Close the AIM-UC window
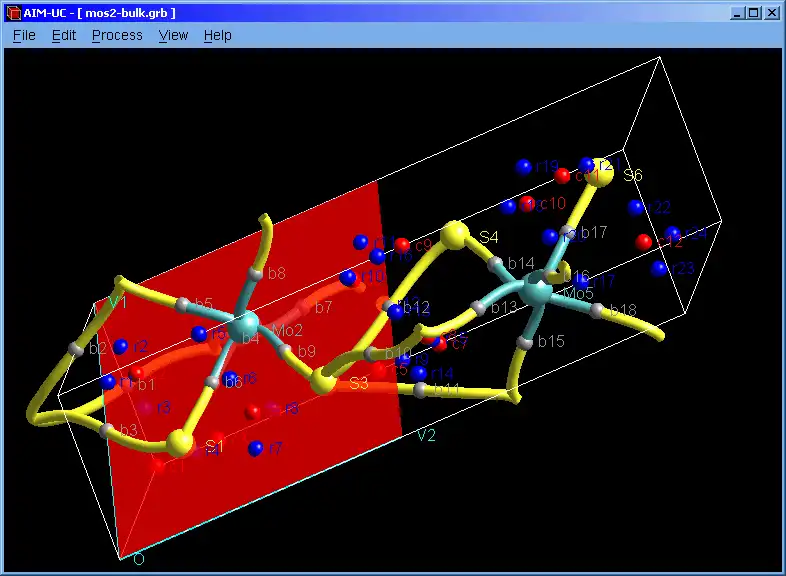 point(771,13)
